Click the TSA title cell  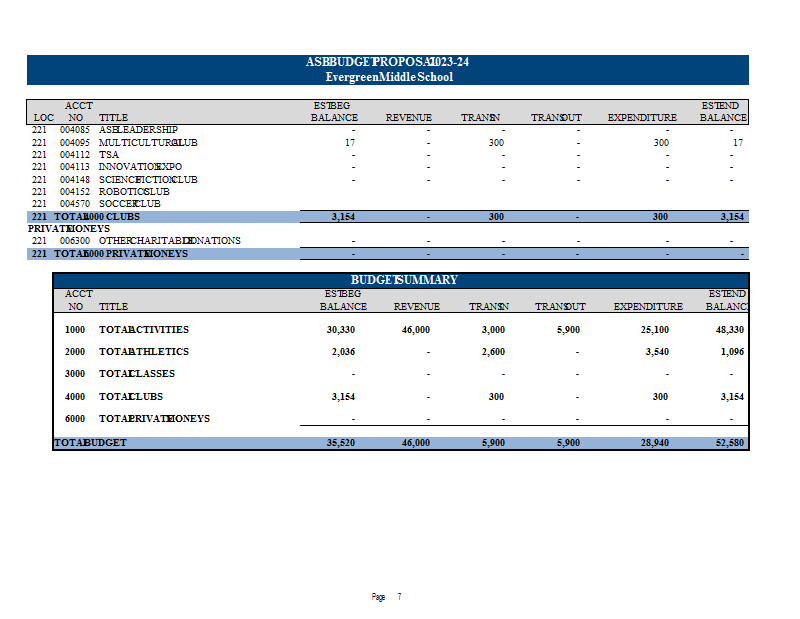[109, 155]
